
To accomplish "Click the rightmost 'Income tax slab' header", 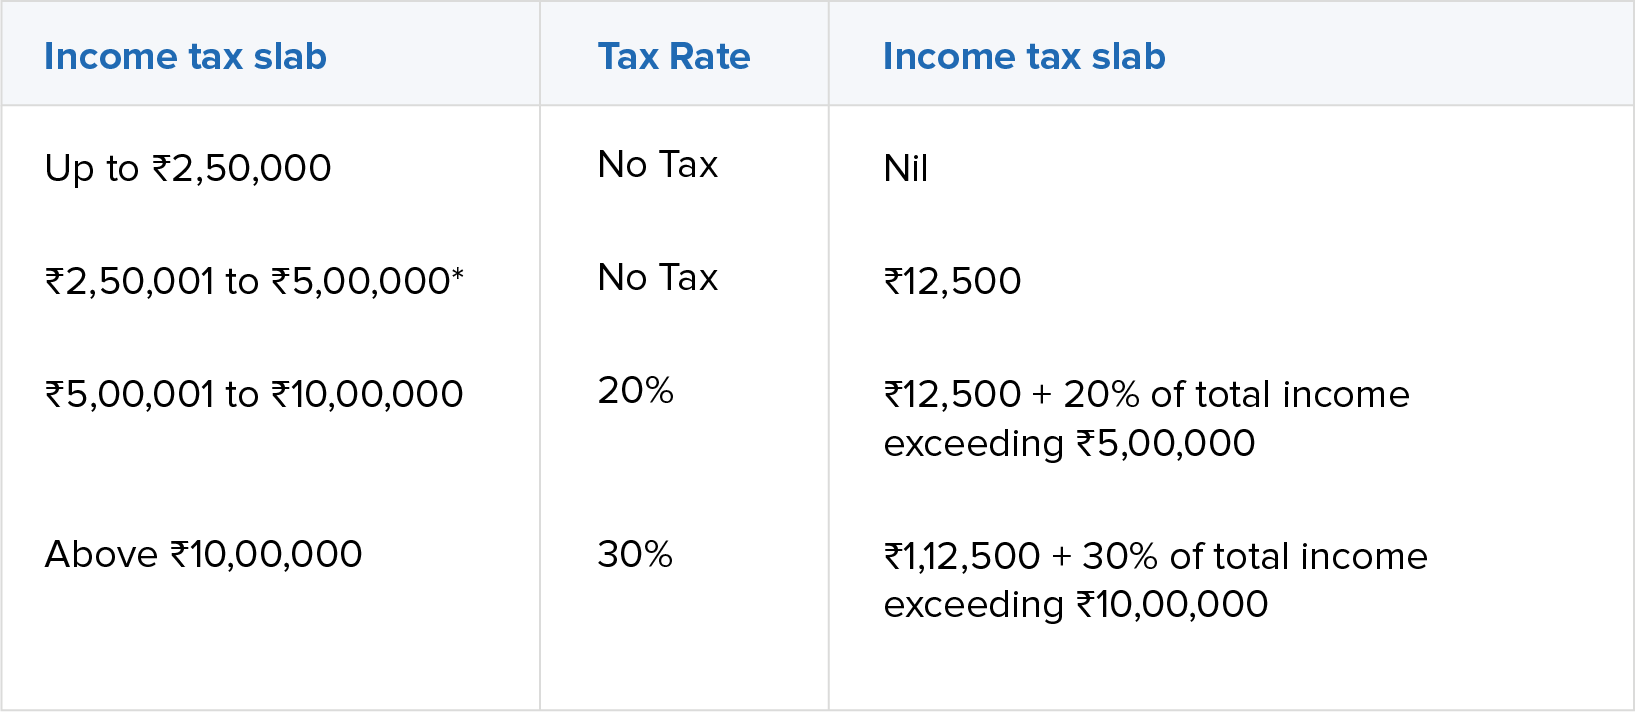I will (1023, 57).
